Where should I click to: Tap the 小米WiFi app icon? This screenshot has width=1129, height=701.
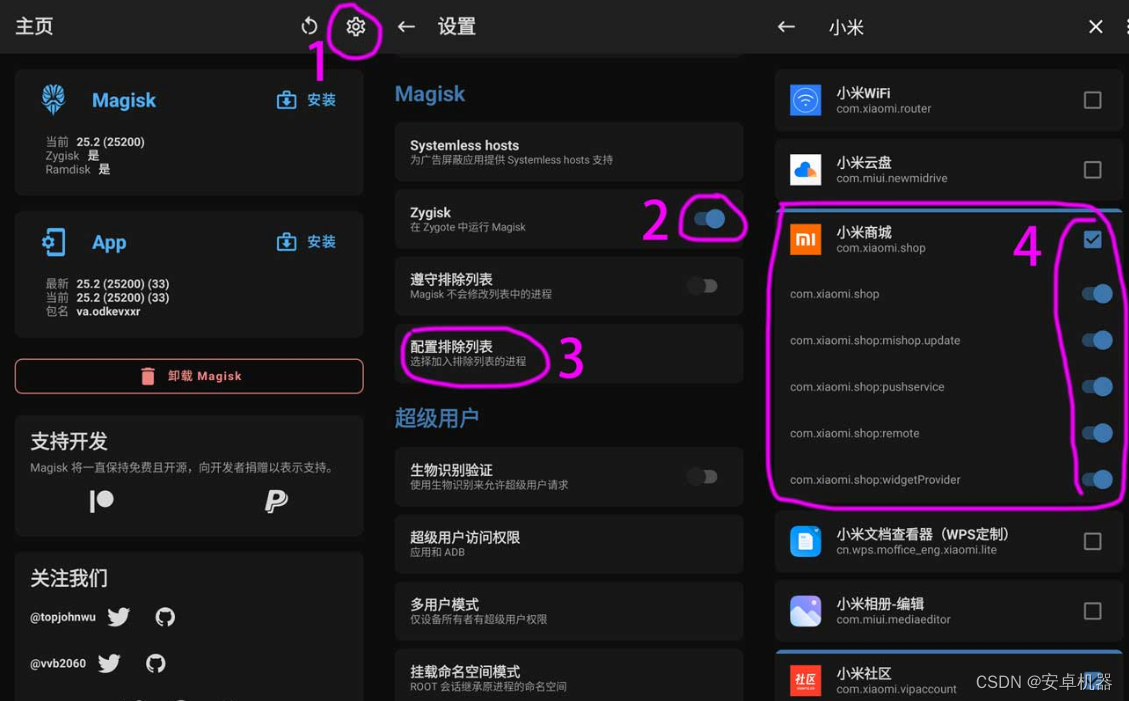point(805,100)
